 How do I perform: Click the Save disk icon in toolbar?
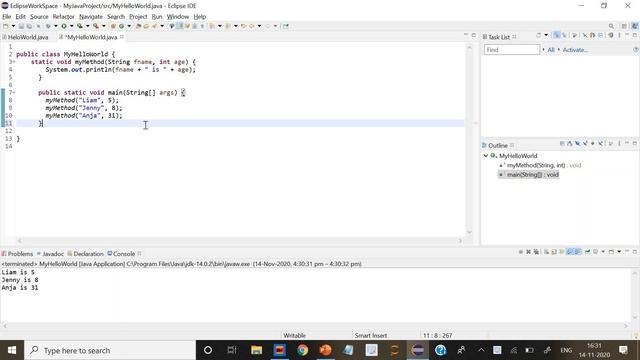[21, 26]
